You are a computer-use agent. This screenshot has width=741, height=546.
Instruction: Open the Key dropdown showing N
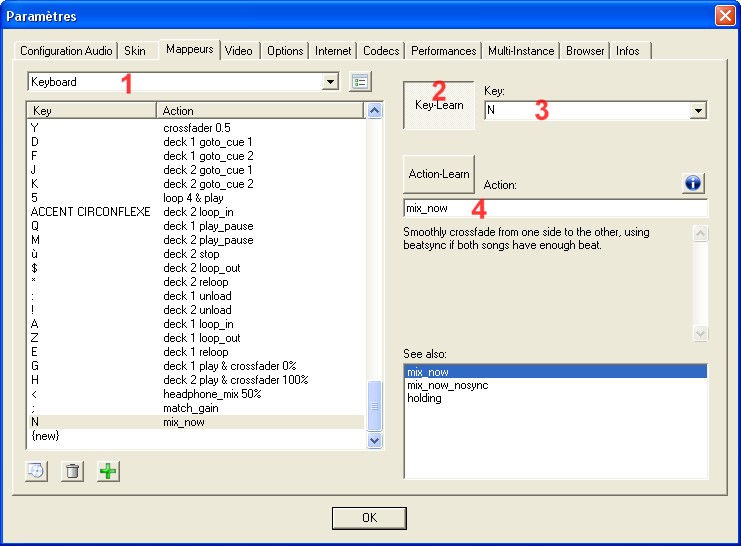click(699, 111)
